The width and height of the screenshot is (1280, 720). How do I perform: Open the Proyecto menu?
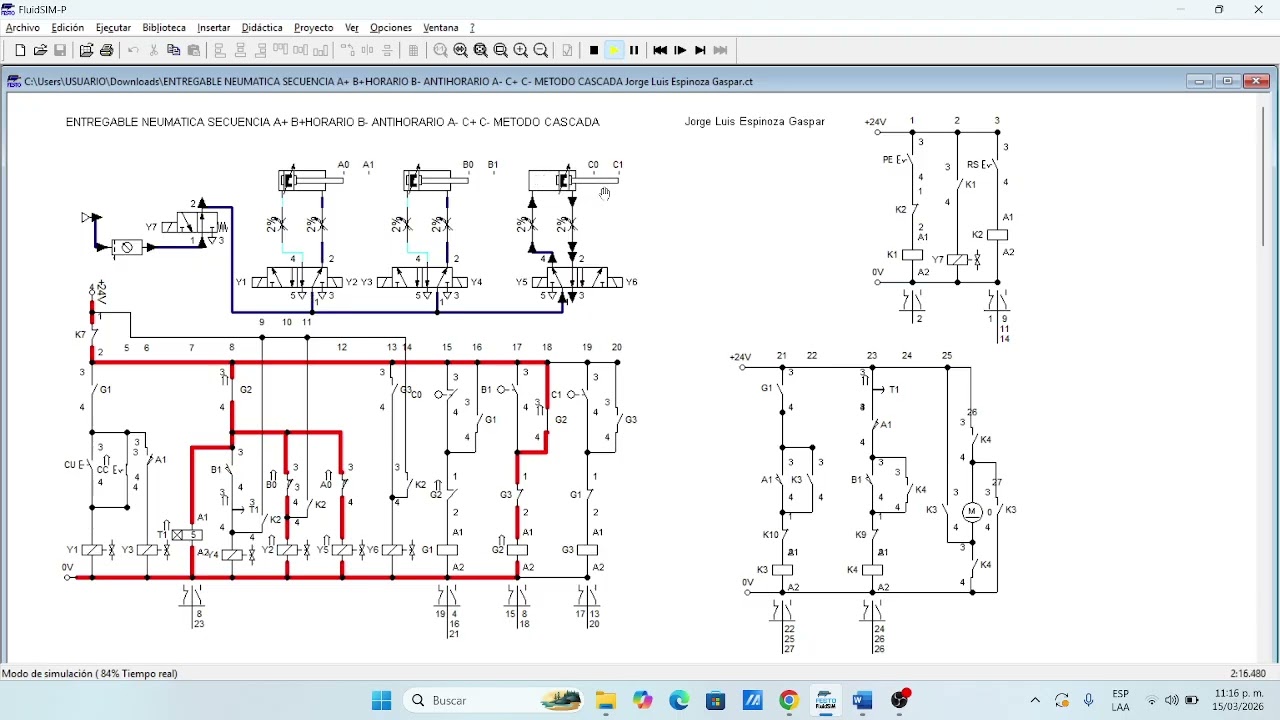(x=314, y=28)
